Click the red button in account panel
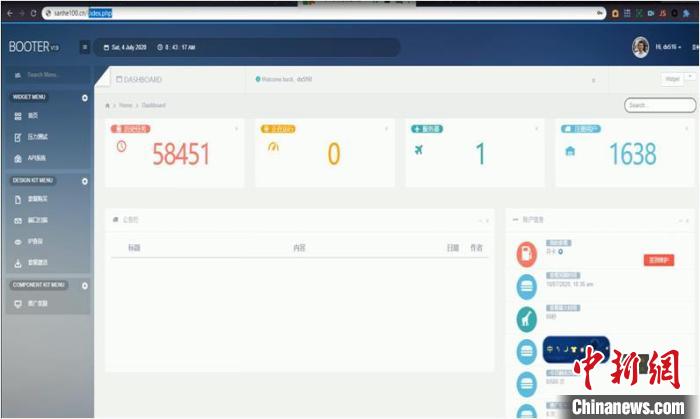This screenshot has width=700, height=419. (x=658, y=260)
